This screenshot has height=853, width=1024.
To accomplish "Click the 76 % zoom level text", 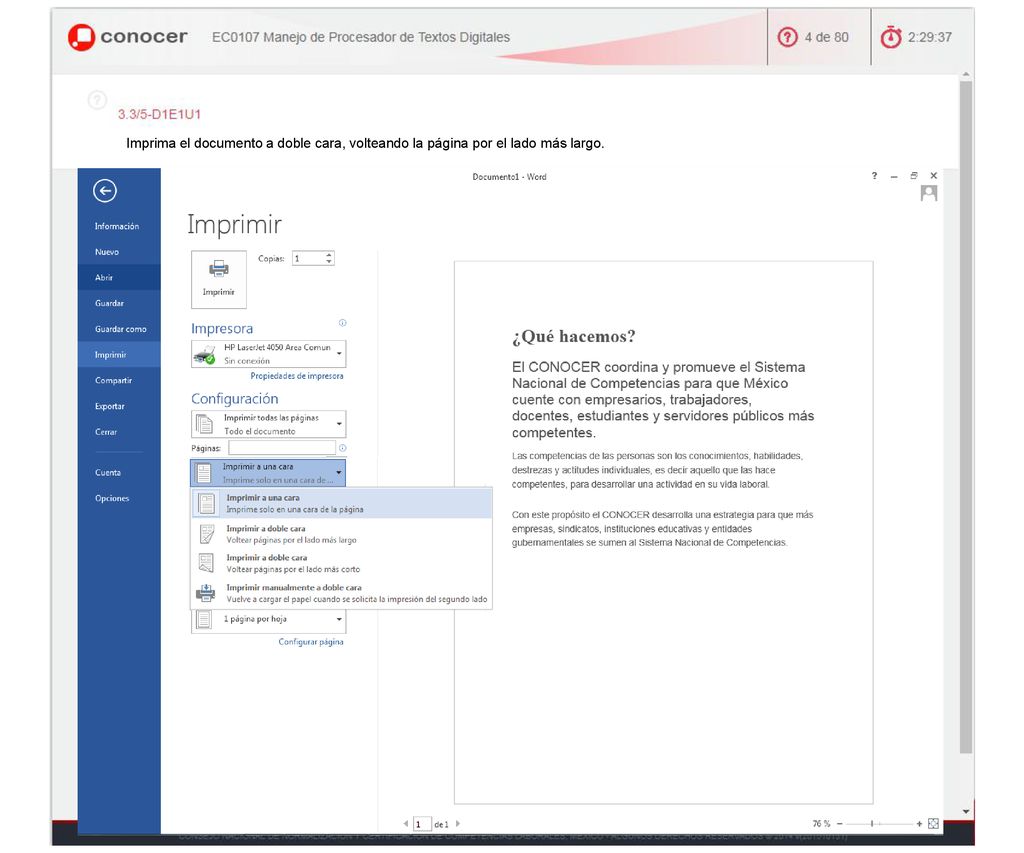I will point(821,824).
